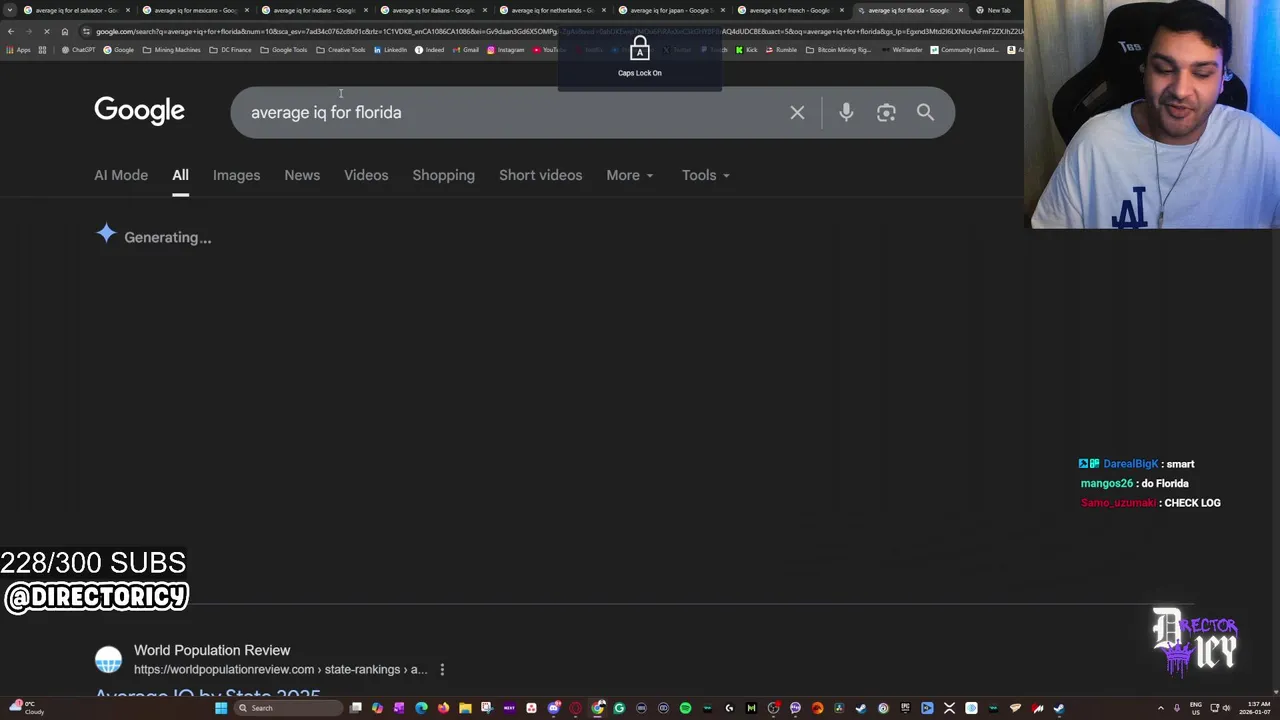This screenshot has width=1280, height=720.
Task: Open the World Population Review result link
Action: coord(208,695)
